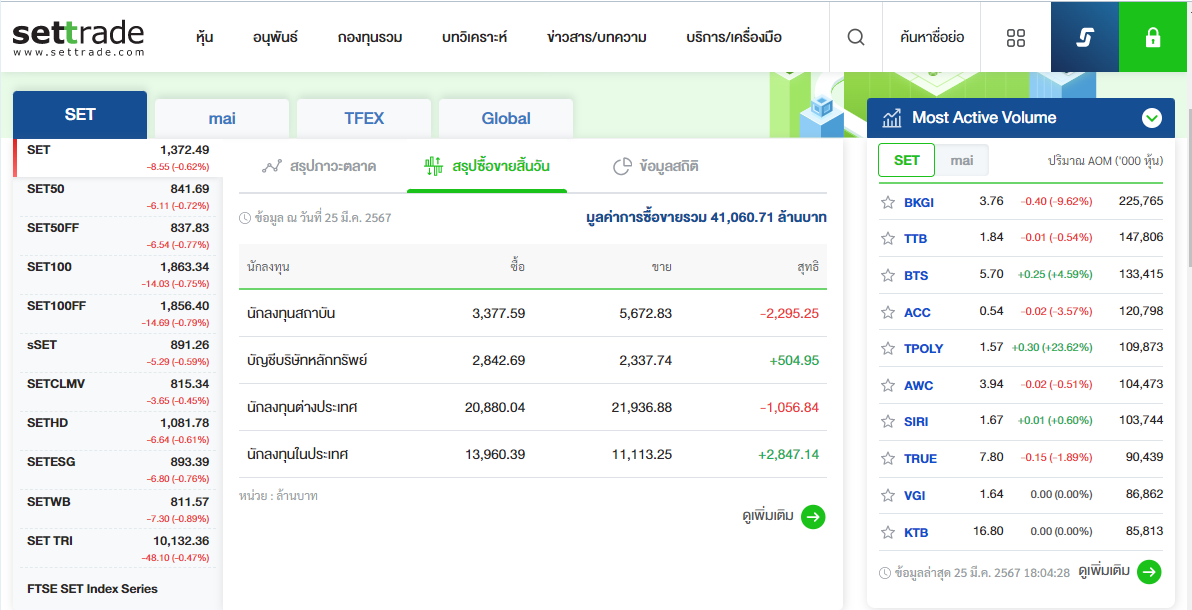
Task: Open the หุ้น menu
Action: tap(204, 37)
